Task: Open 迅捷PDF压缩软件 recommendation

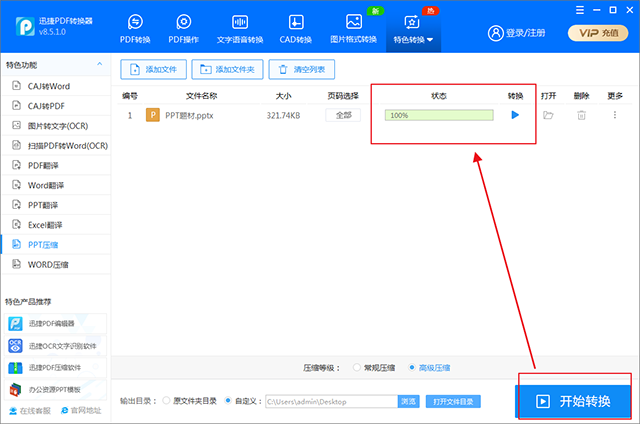Action: [56, 368]
